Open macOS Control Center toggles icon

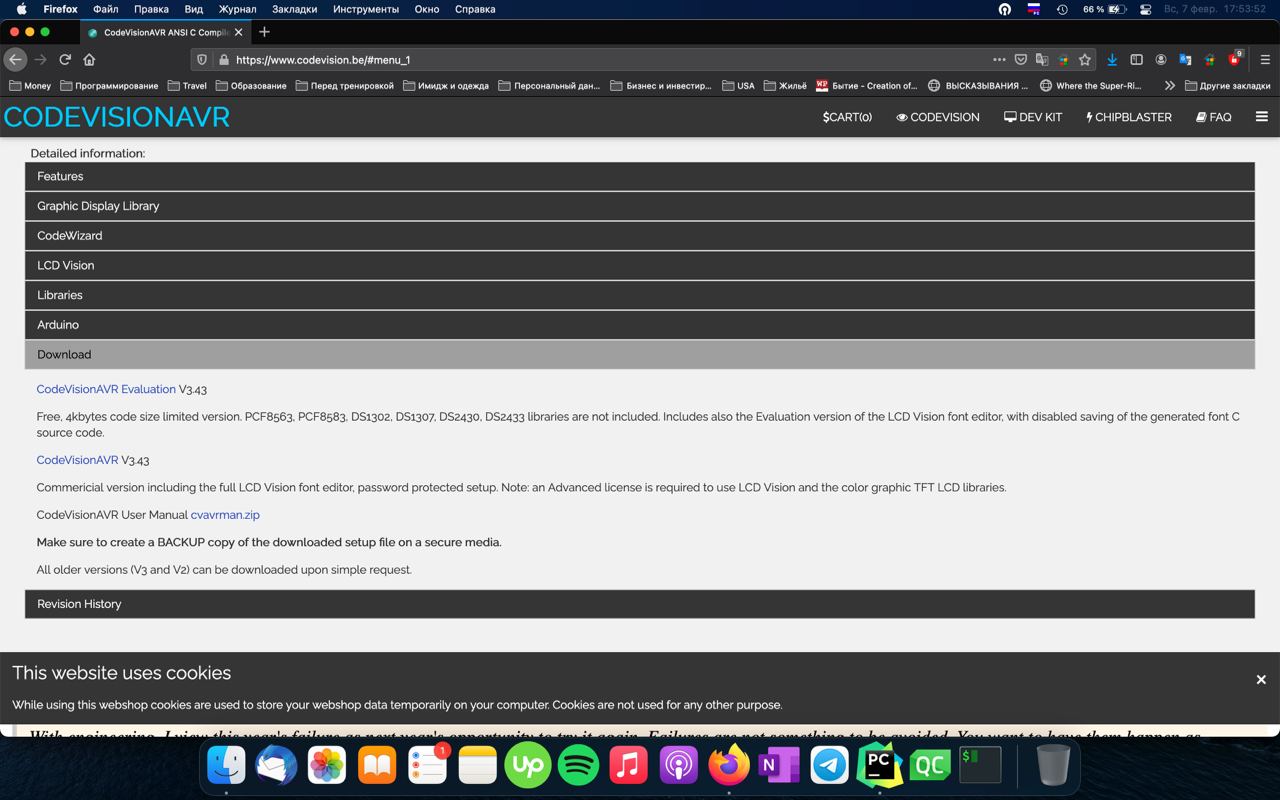[x=1146, y=9]
